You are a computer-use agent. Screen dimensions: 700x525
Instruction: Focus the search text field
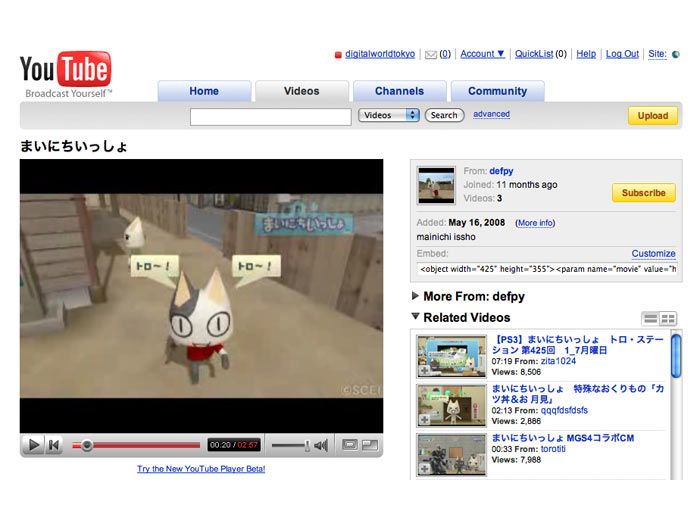(271, 117)
